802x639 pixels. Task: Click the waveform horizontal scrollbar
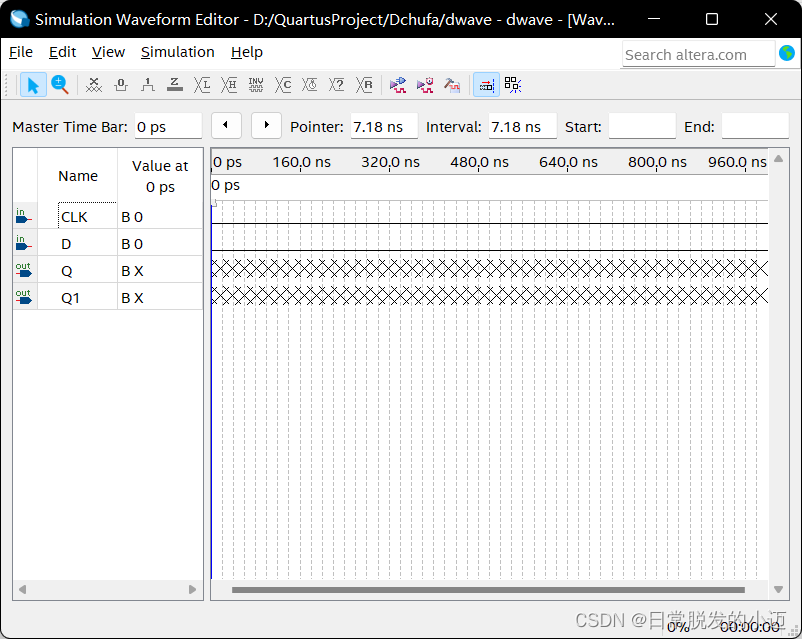coord(488,590)
